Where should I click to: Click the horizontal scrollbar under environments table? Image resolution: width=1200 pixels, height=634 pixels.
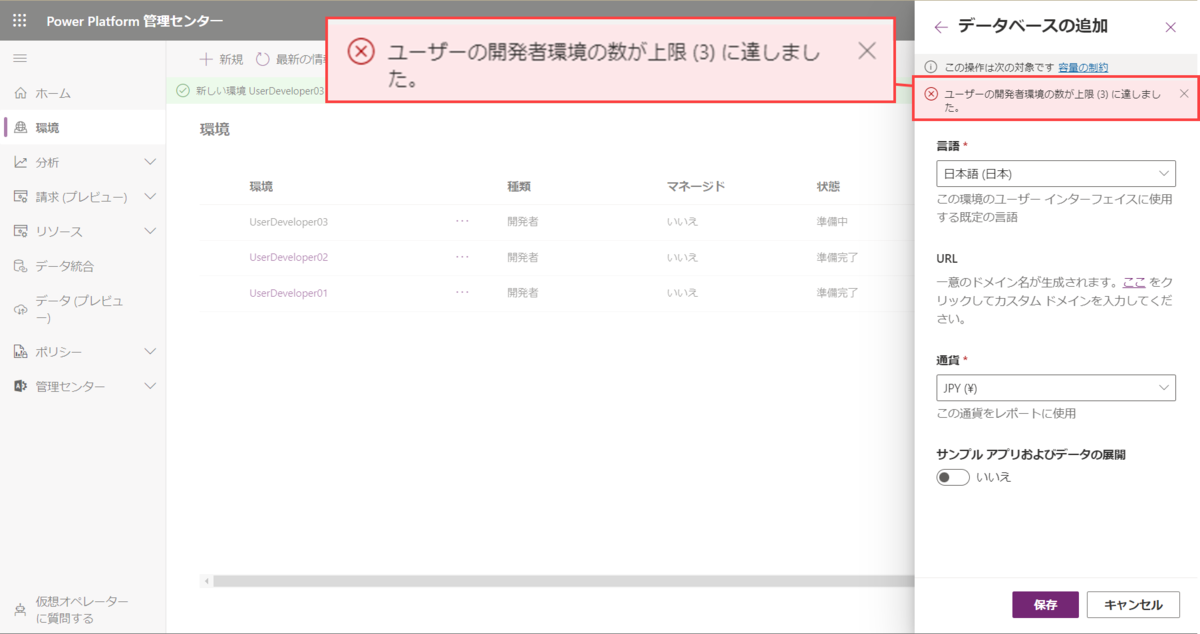[x=562, y=581]
